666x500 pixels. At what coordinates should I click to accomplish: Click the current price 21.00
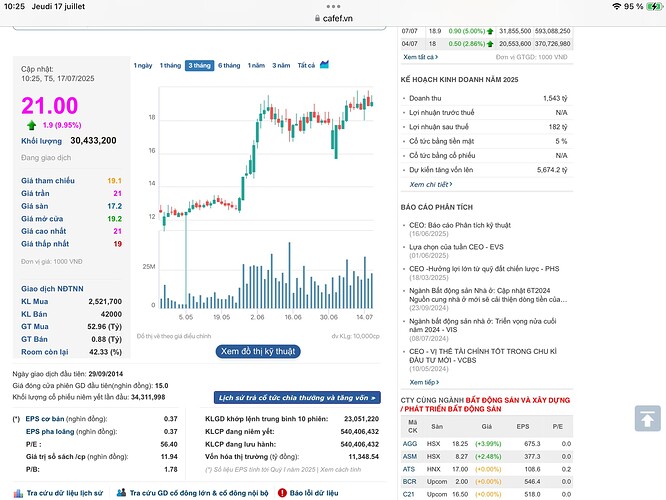pyautogui.click(x=50, y=105)
